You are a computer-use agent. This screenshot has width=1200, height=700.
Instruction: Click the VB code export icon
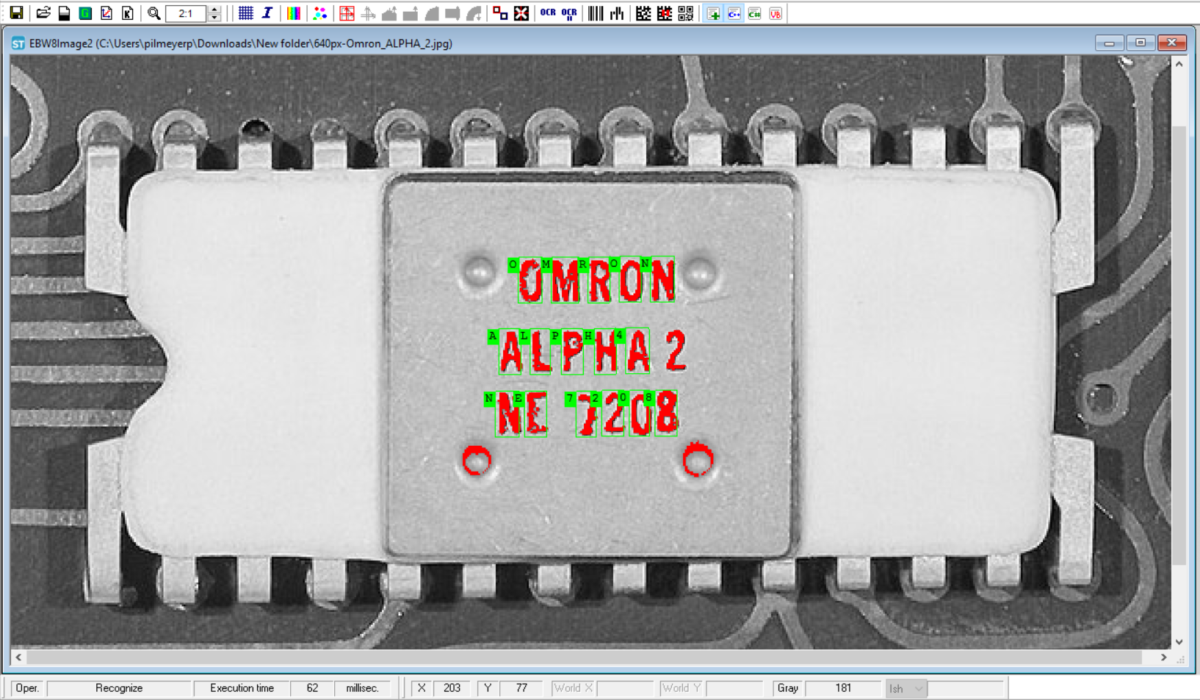tap(776, 13)
